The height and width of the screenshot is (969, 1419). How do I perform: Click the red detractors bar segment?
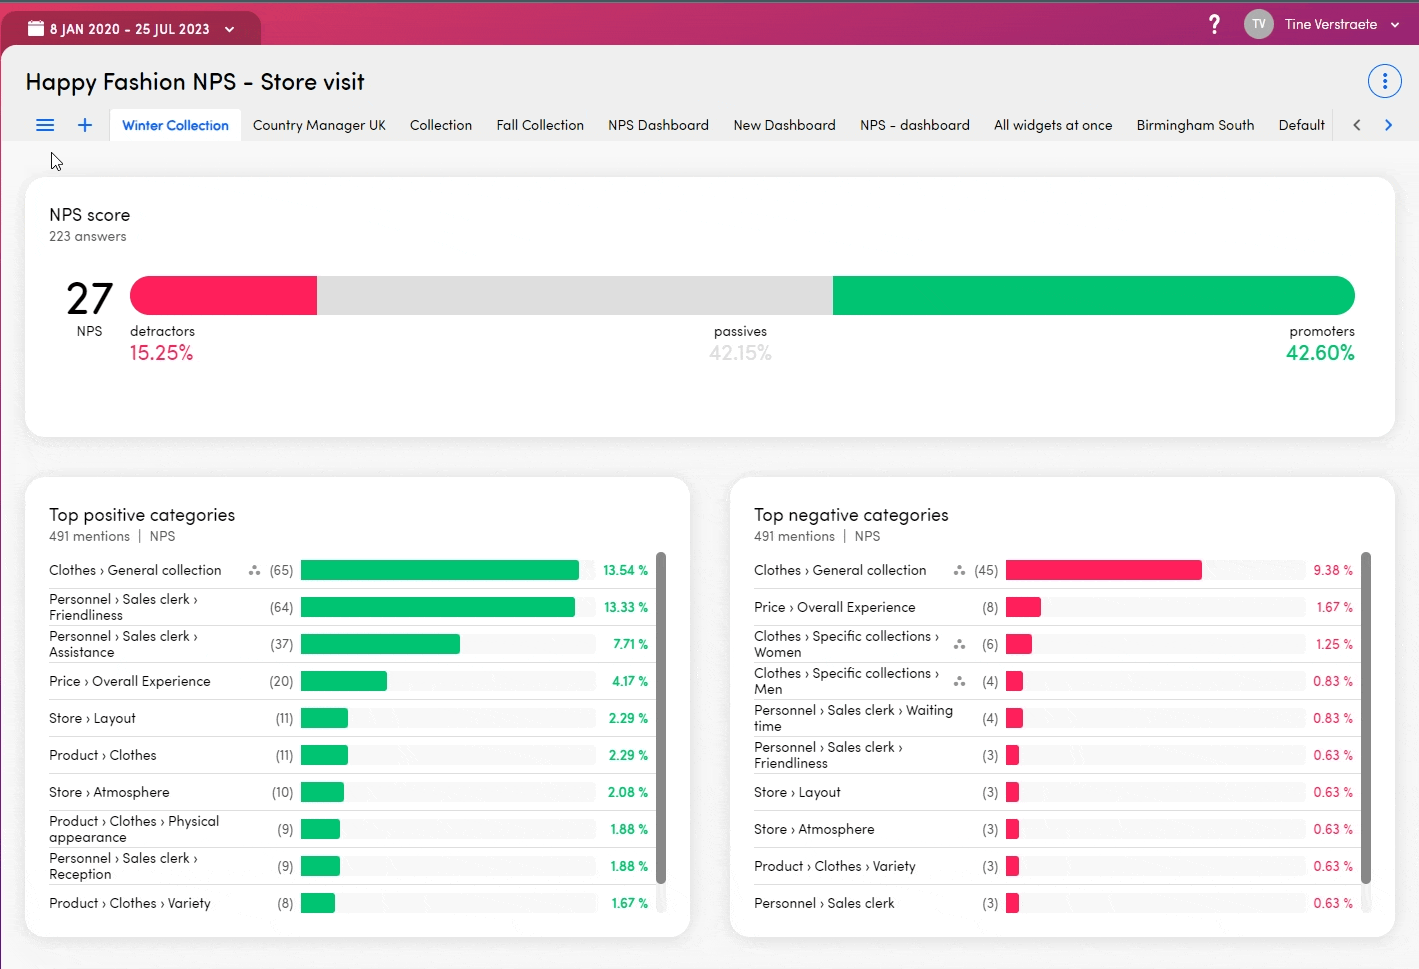click(223, 296)
